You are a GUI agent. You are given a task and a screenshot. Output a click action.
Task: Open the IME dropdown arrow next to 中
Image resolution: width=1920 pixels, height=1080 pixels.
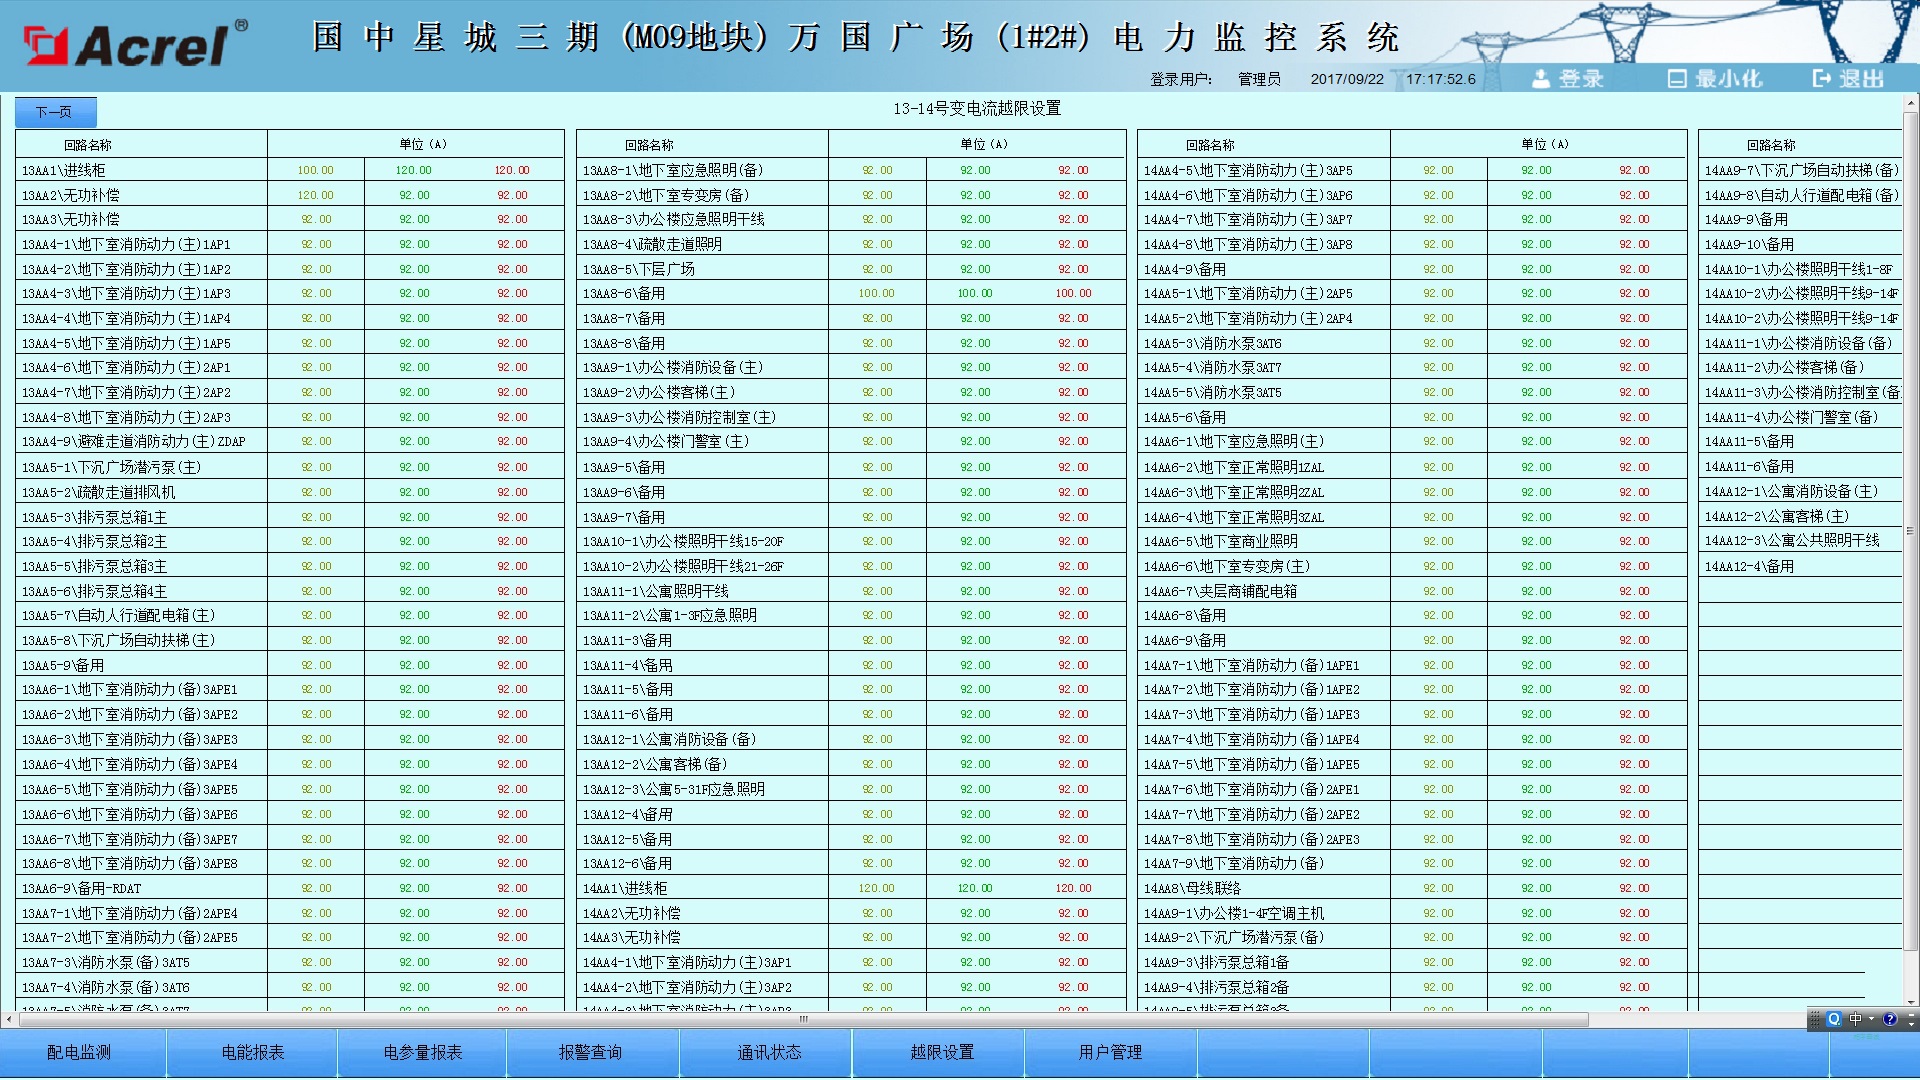[1872, 1019]
